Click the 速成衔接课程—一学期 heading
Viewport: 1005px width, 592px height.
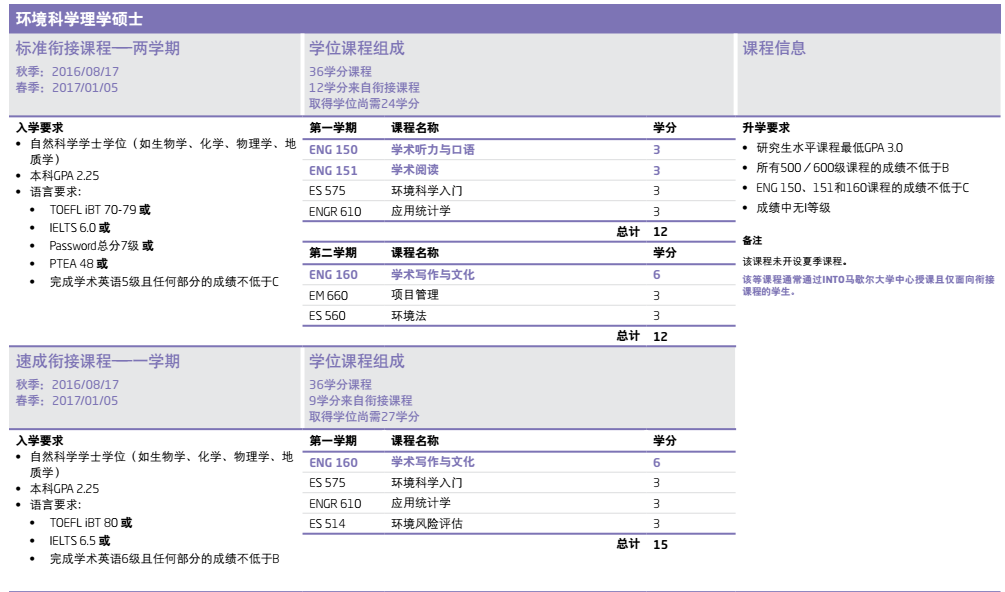pos(98,361)
